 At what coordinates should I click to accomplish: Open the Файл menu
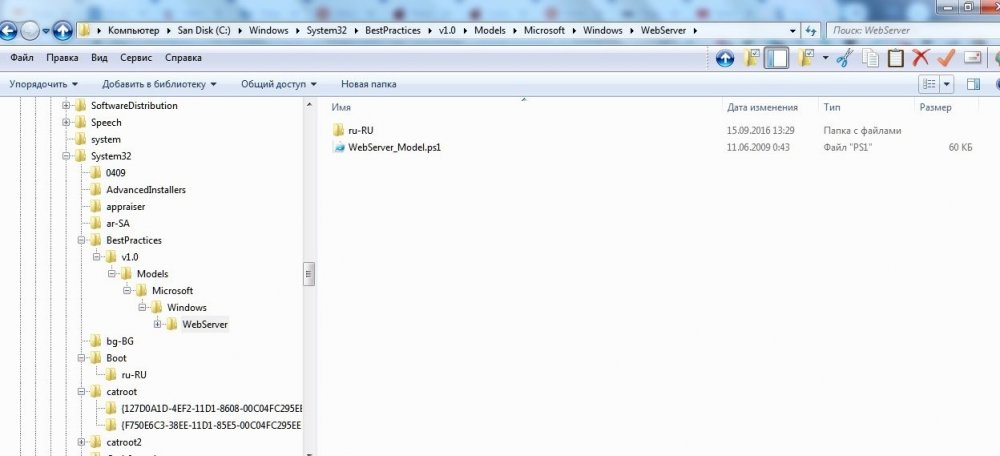(22, 57)
